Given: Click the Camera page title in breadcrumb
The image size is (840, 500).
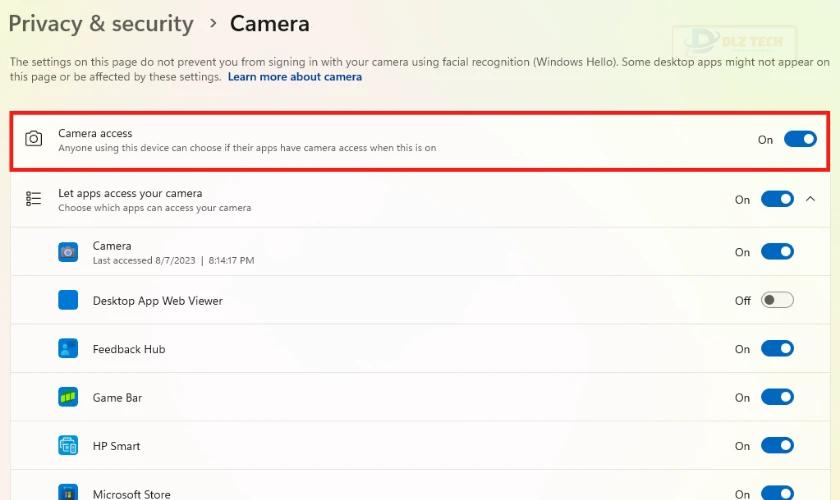Looking at the screenshot, I should [x=269, y=24].
